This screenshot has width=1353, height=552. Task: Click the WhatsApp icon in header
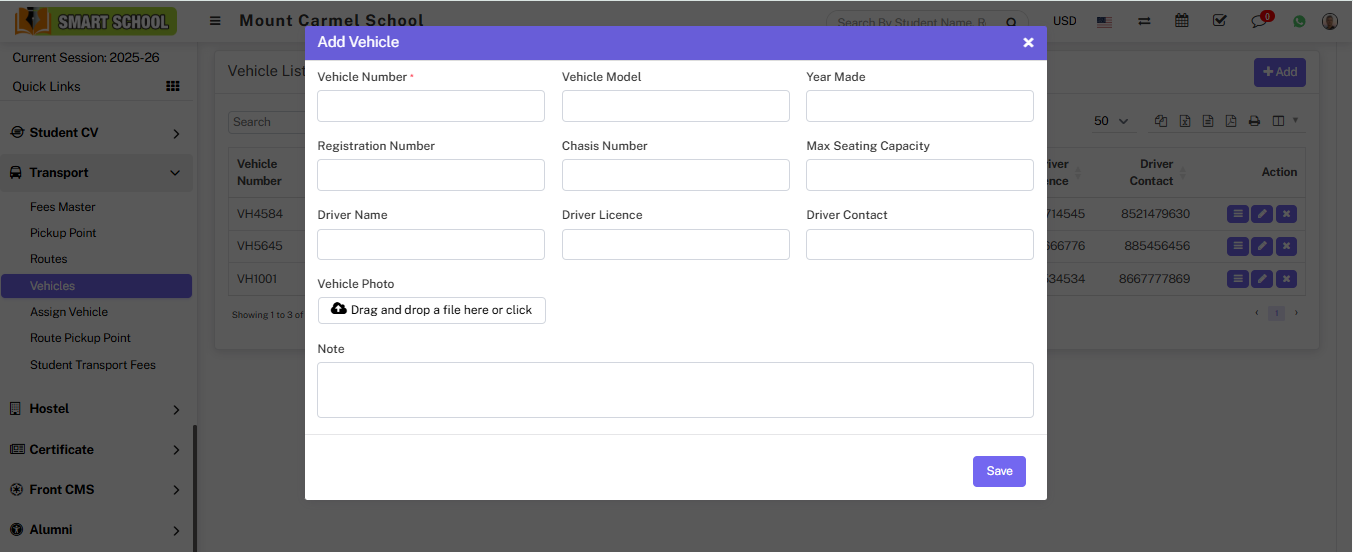(x=1299, y=21)
